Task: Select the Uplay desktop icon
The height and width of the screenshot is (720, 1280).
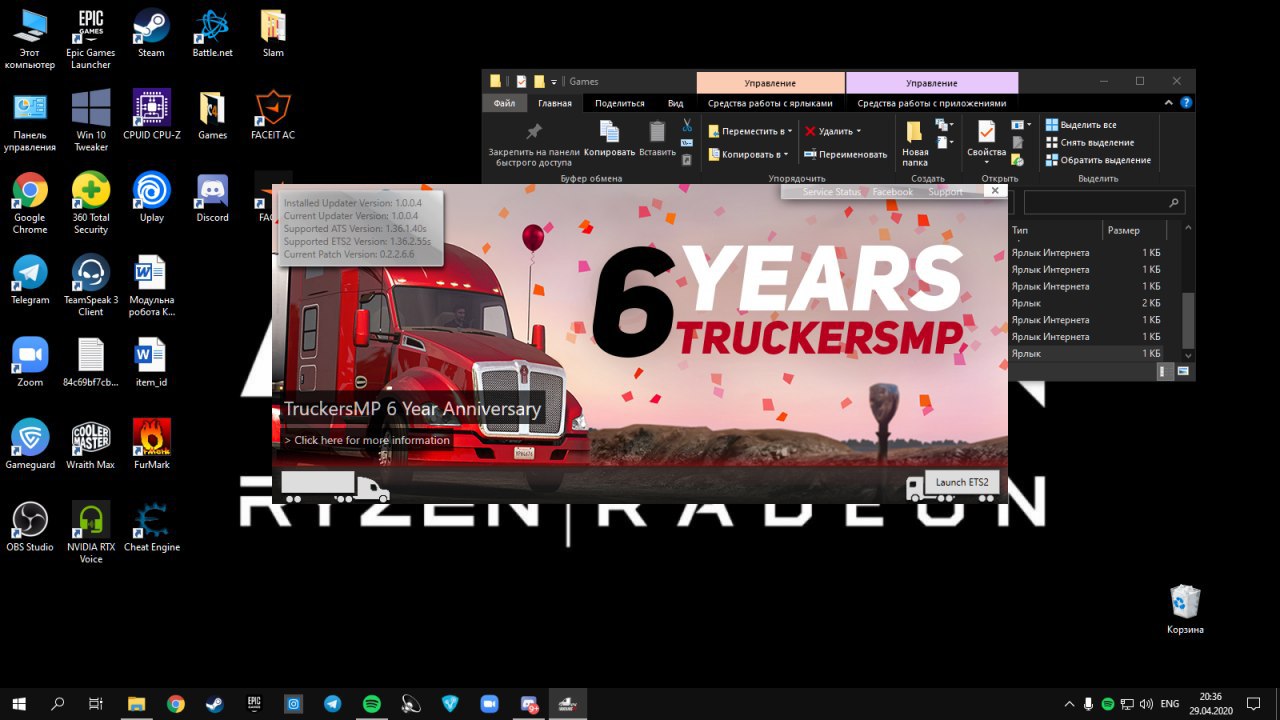Action: tap(151, 197)
